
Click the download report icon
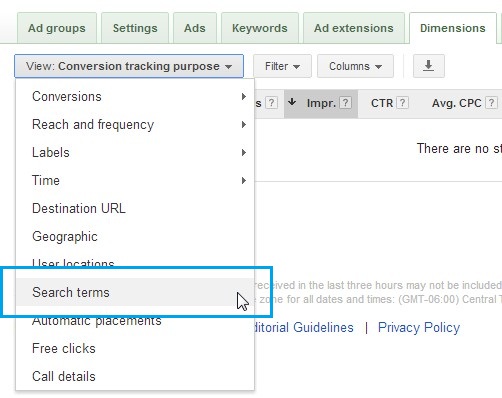429,66
